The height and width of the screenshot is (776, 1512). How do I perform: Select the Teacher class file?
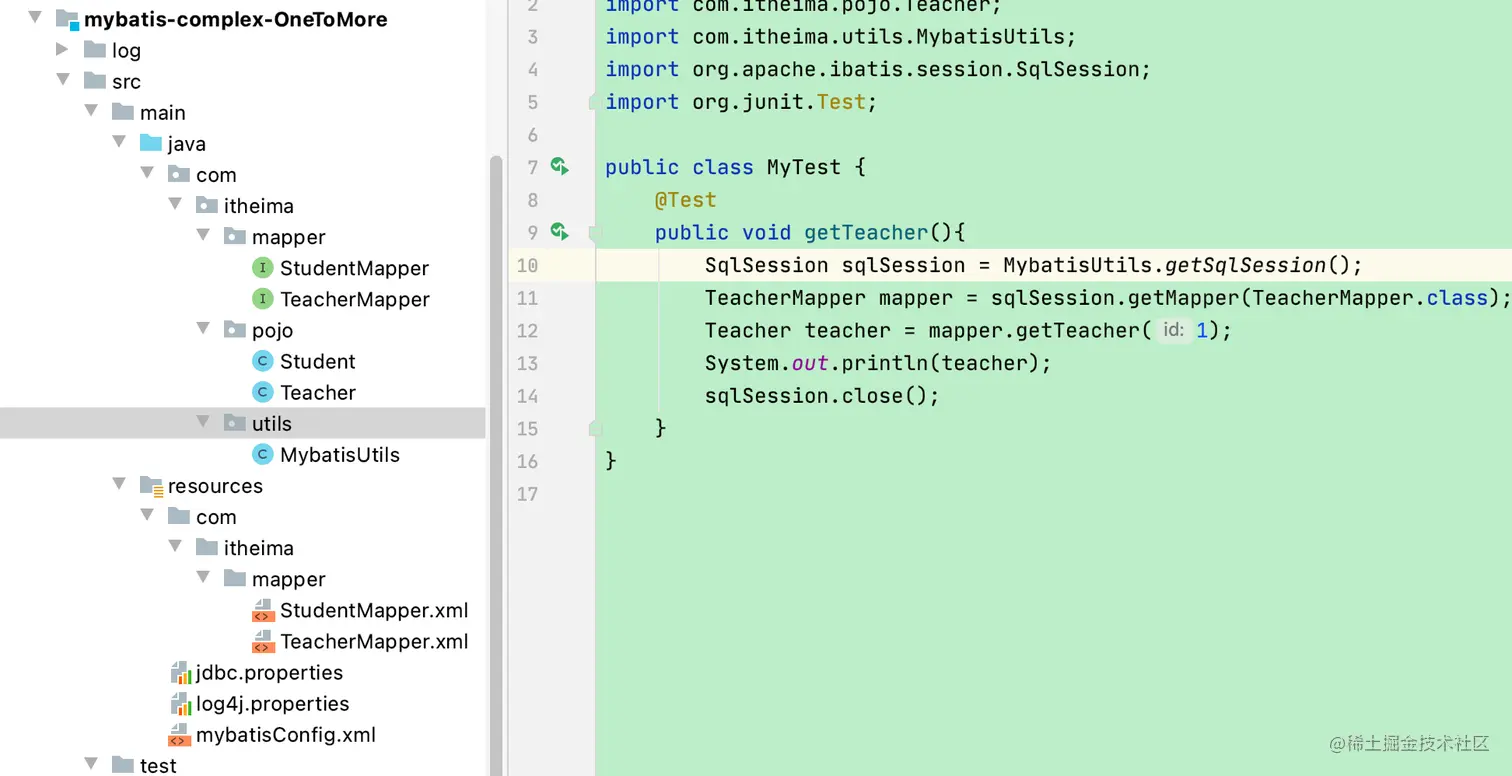[318, 392]
